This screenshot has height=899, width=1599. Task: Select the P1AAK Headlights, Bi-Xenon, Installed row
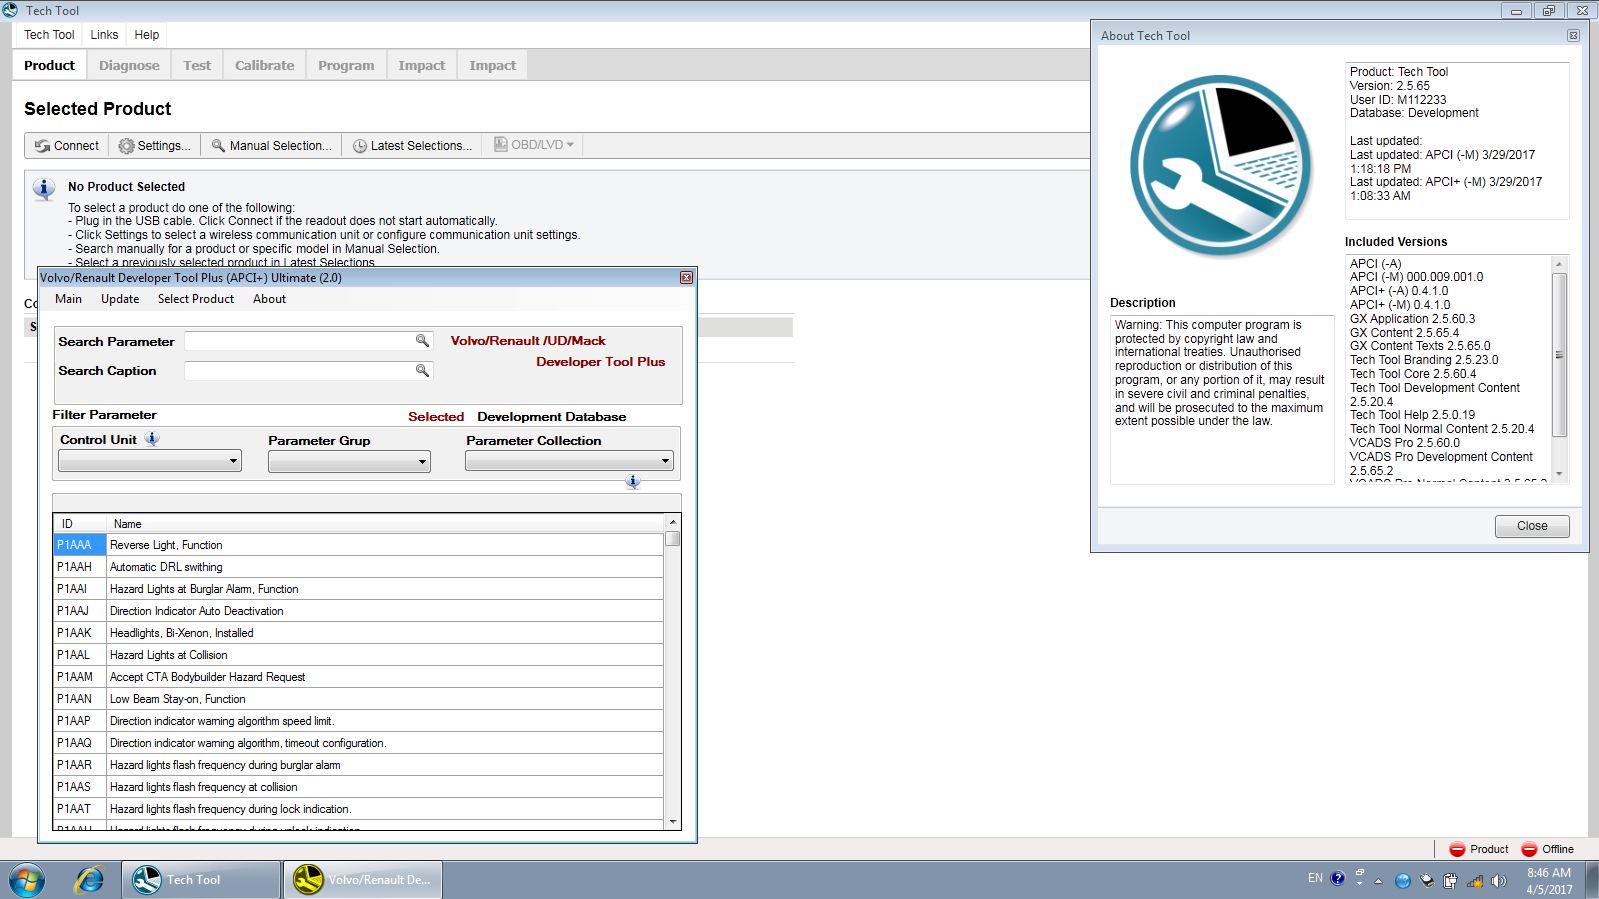(x=358, y=633)
